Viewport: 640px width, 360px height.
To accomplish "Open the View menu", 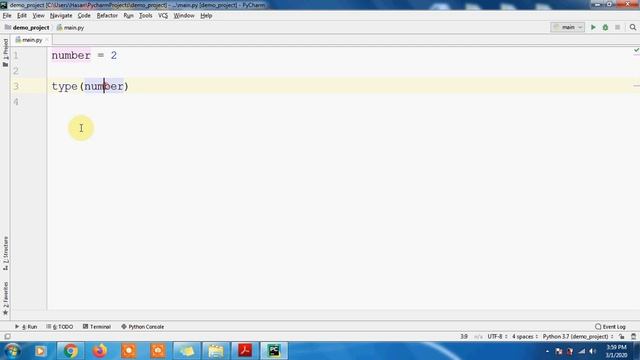I will click(38, 16).
